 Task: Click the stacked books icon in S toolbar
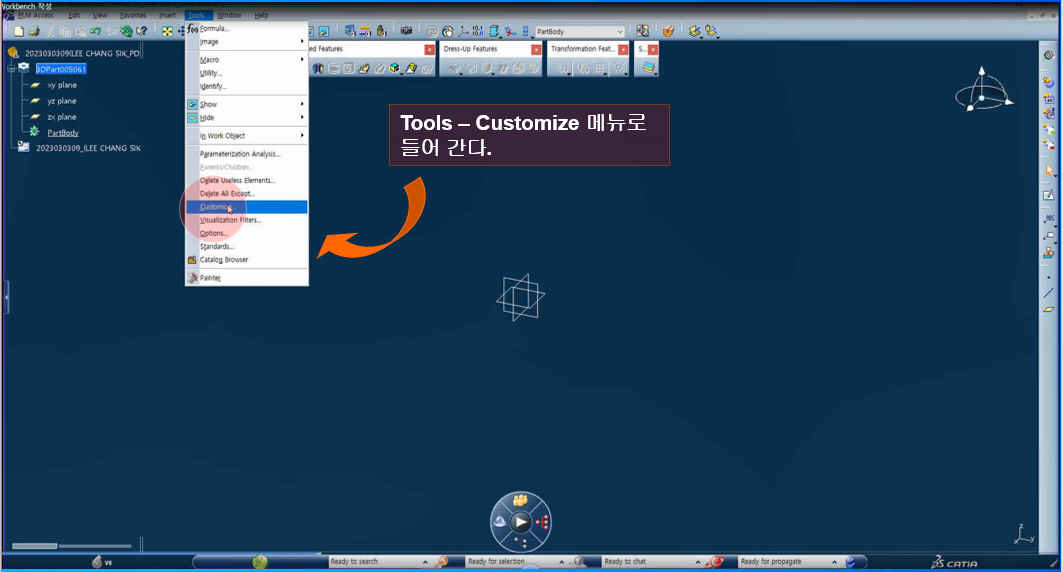tap(648, 68)
